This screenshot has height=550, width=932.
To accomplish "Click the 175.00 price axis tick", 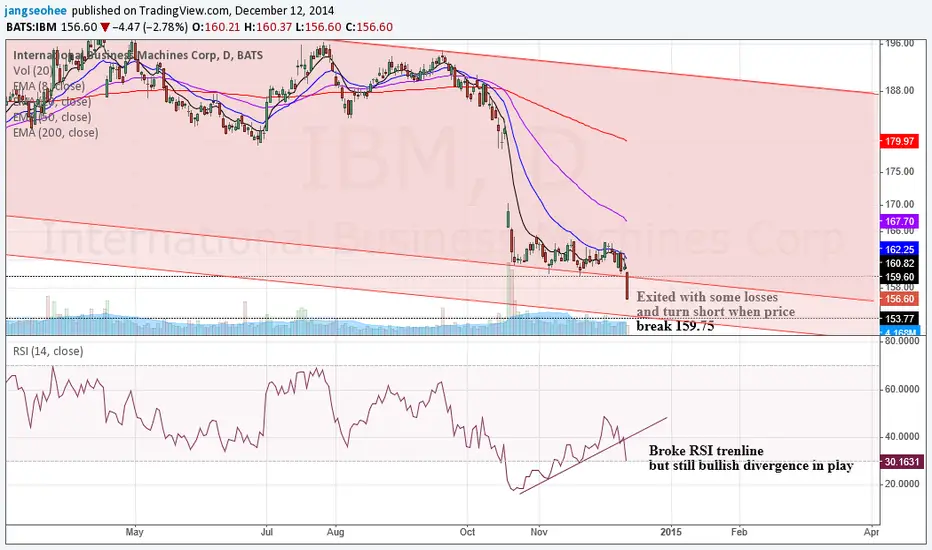I will pyautogui.click(x=899, y=172).
